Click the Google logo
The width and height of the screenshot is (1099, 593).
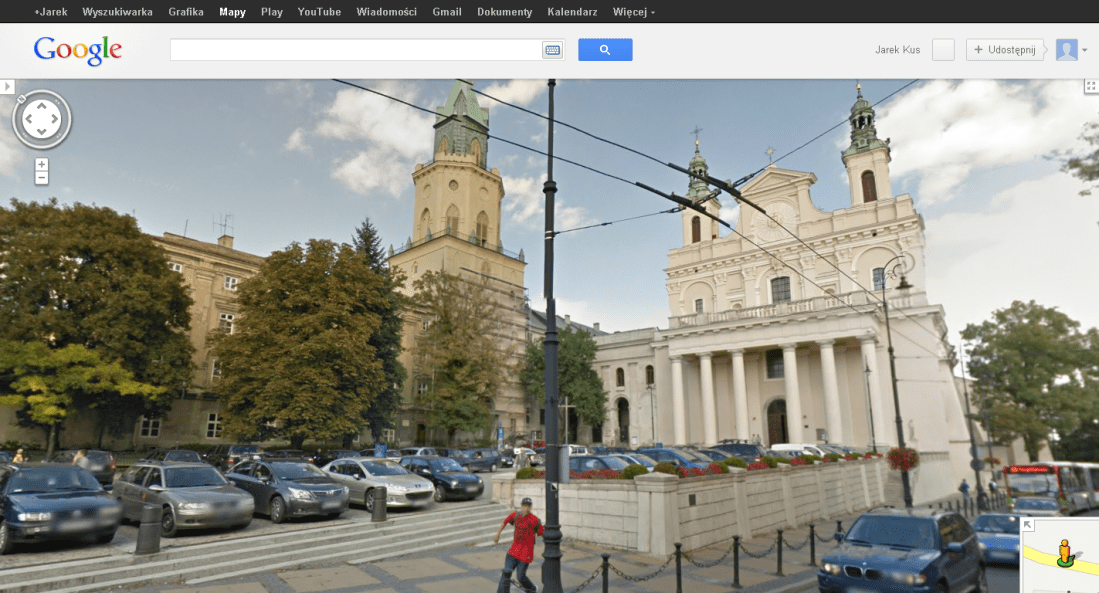click(77, 50)
